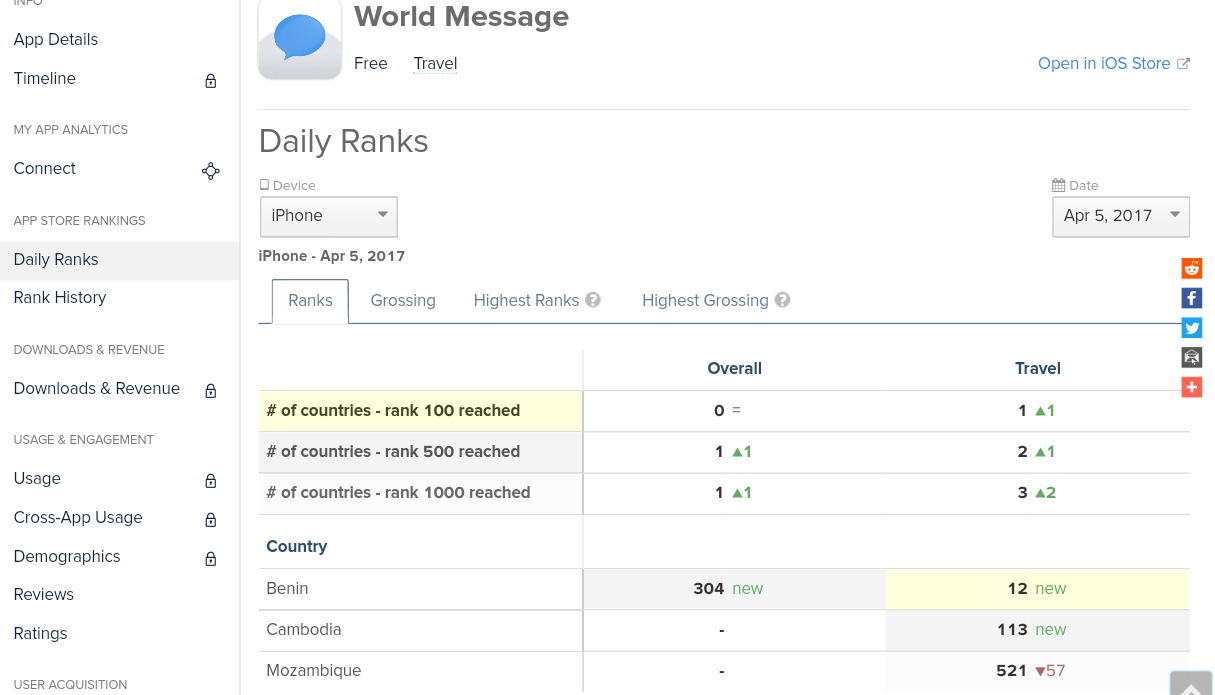Share this page on Reddit

click(x=1191, y=268)
